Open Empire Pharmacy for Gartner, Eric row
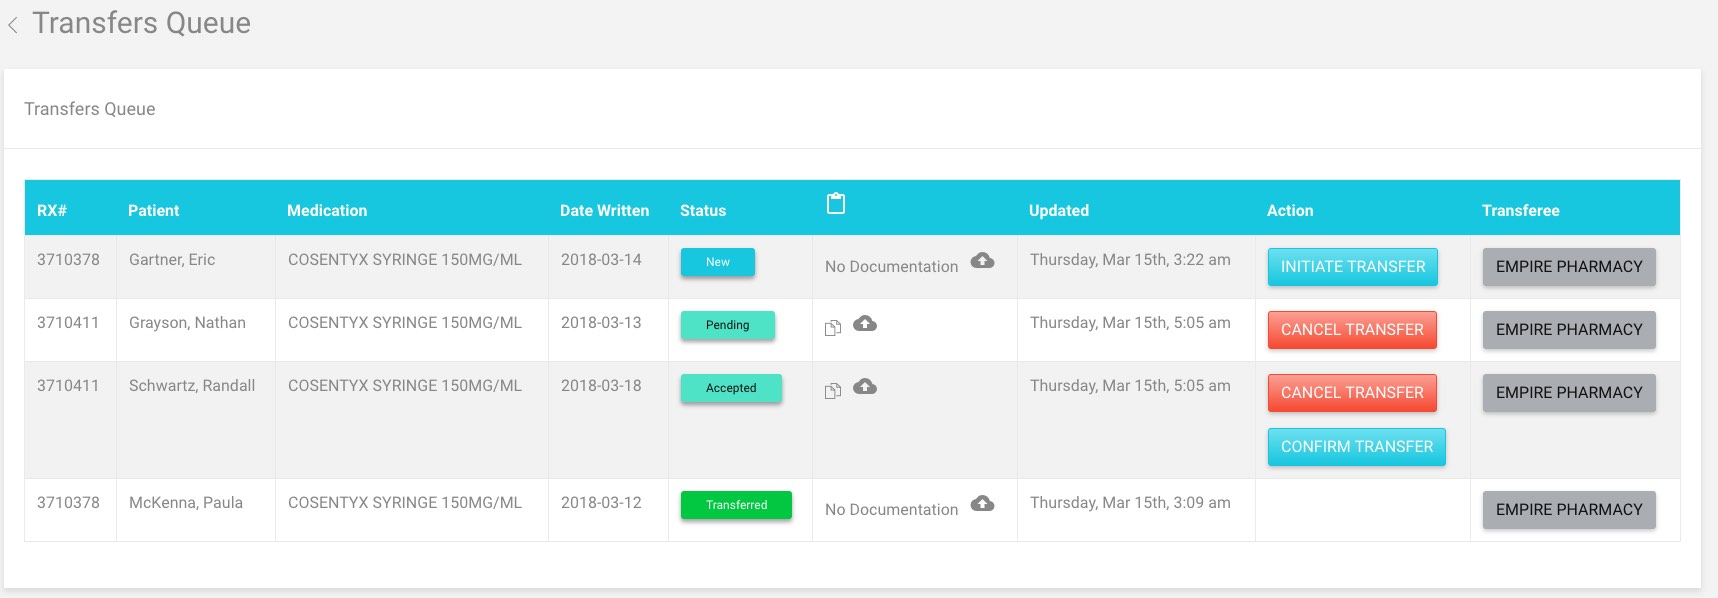This screenshot has height=598, width=1718. (x=1569, y=267)
